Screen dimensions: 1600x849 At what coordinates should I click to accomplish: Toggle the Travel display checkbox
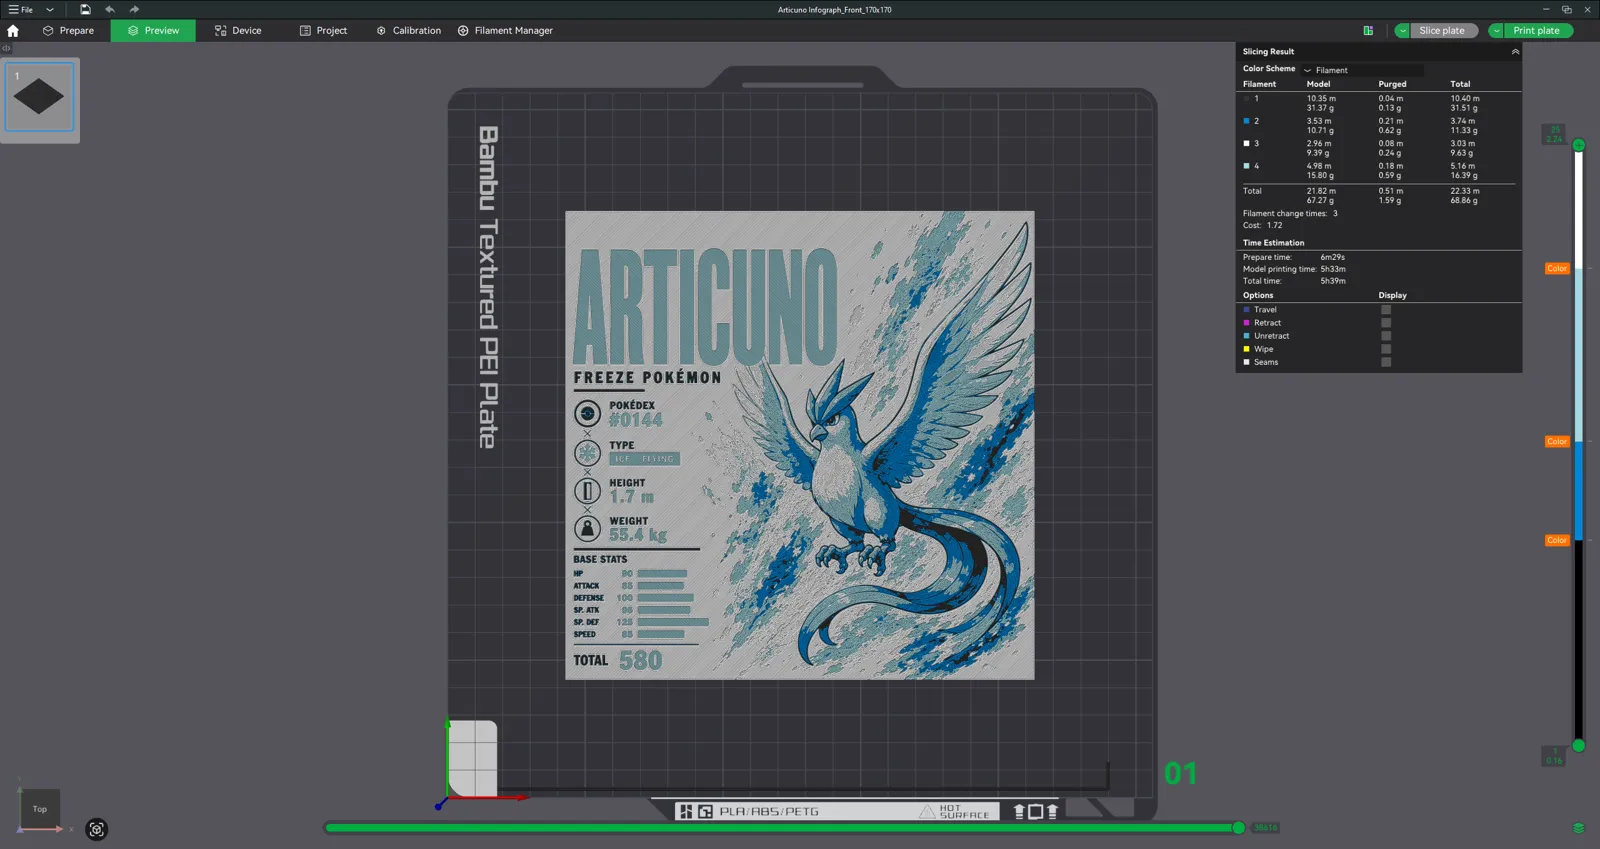(x=1386, y=310)
